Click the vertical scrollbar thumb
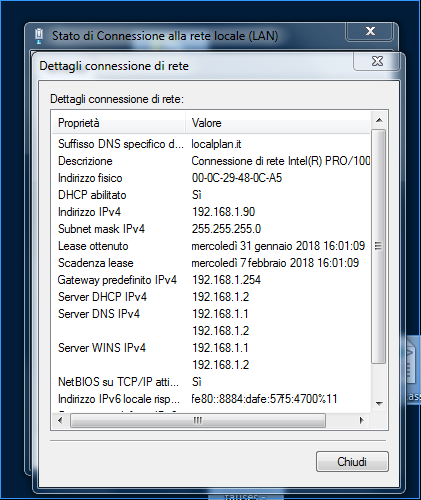The width and height of the screenshot is (421, 500). point(379,247)
